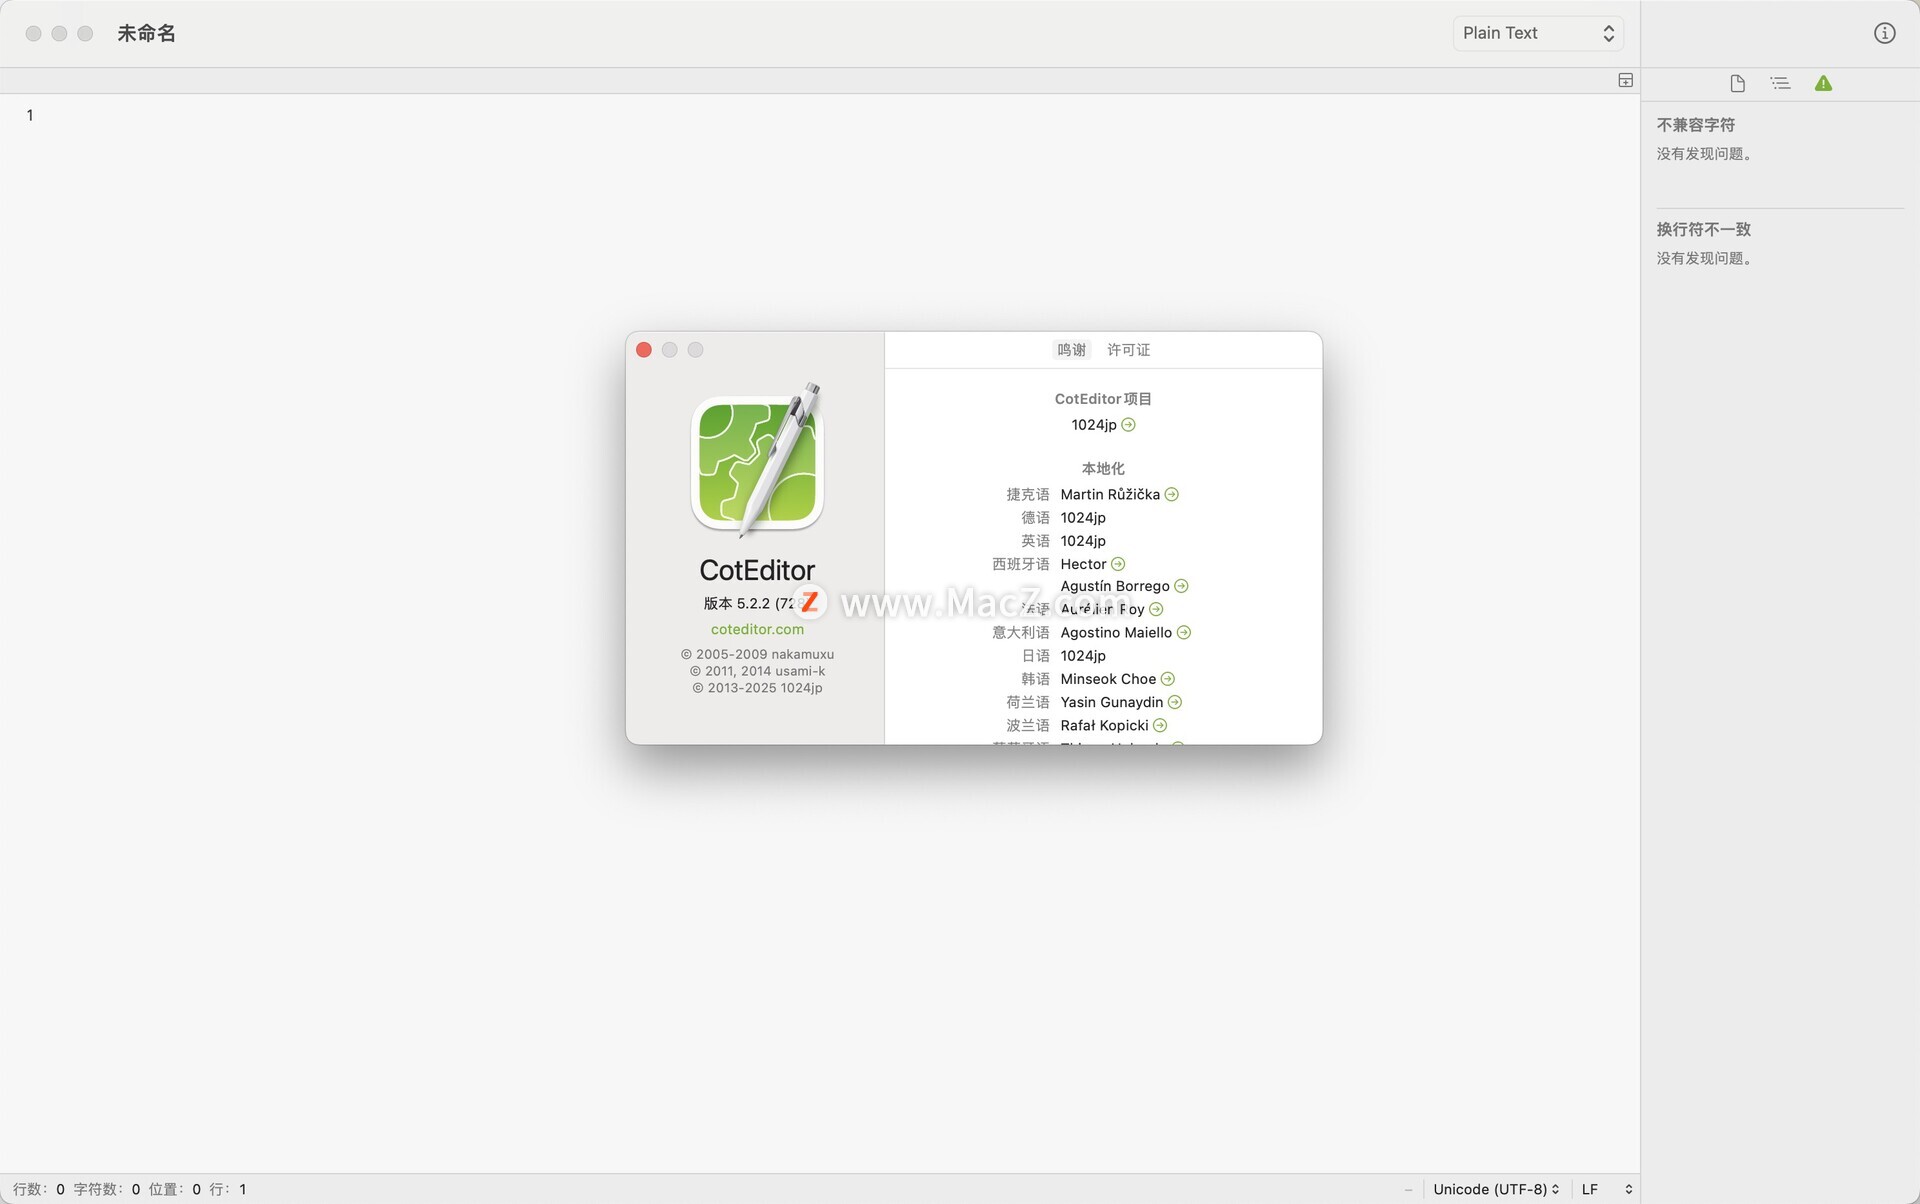Click line number 1 in gutter
This screenshot has width=1920, height=1204.
30,115
